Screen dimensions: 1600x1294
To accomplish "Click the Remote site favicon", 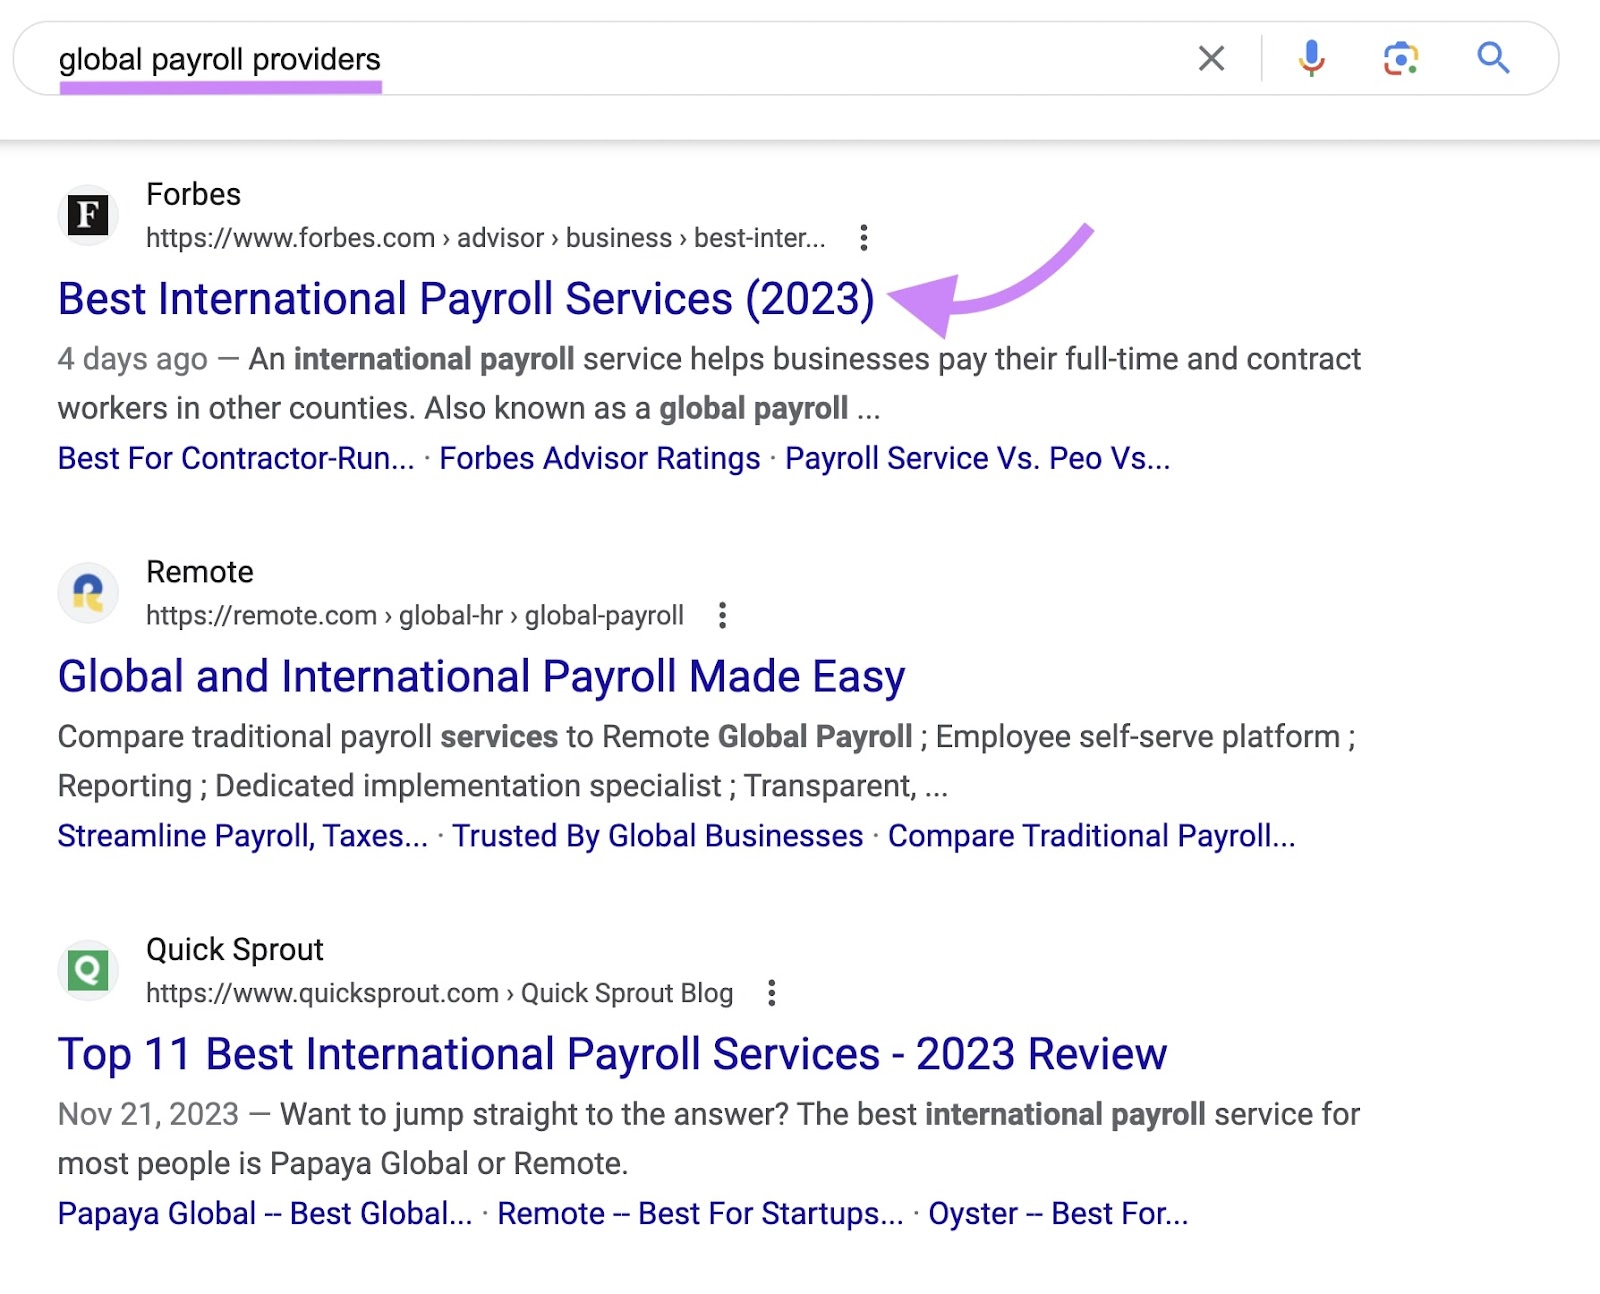I will pyautogui.click(x=88, y=593).
